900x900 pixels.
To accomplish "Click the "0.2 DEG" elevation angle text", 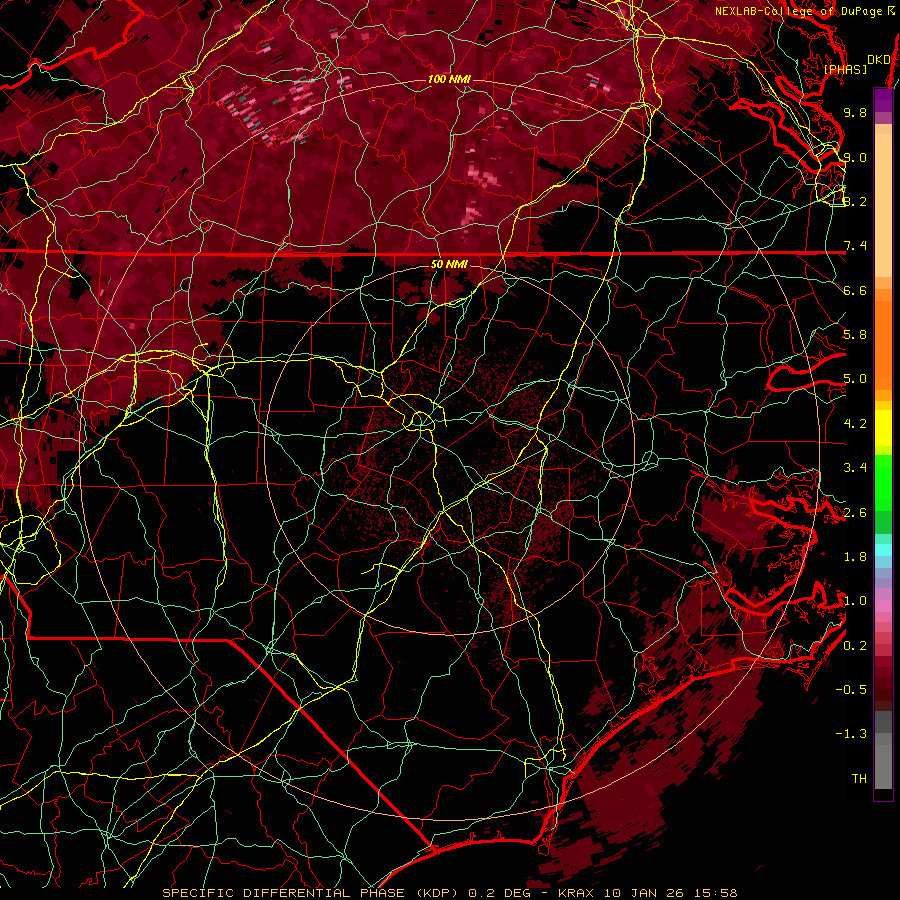I will pos(500,893).
